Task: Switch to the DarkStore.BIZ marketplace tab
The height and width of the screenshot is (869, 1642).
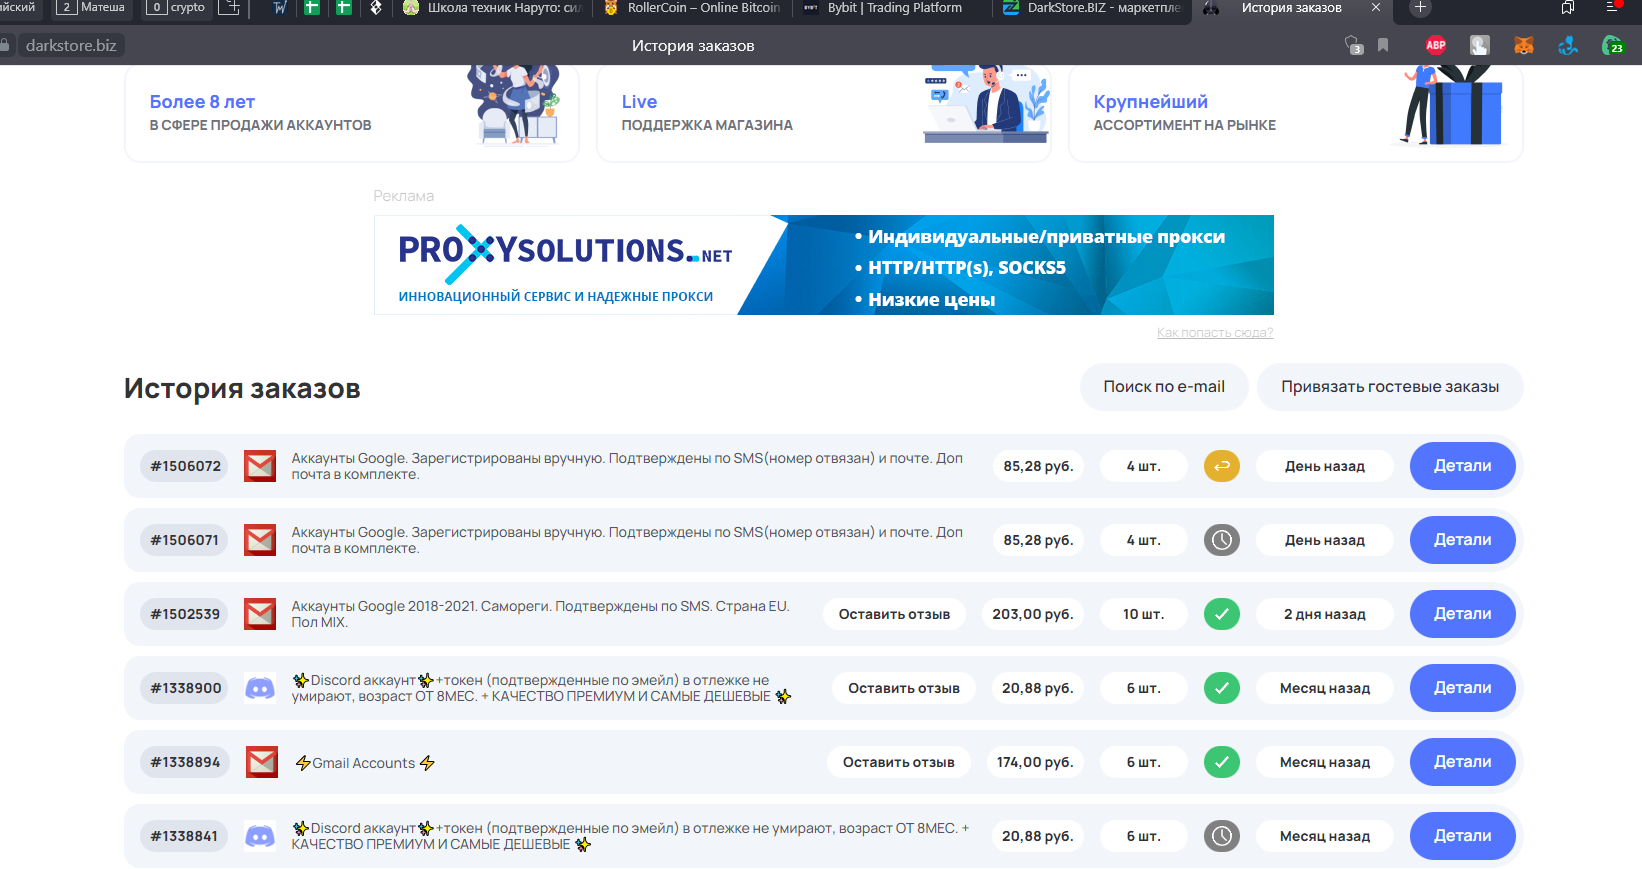Action: tap(1092, 8)
